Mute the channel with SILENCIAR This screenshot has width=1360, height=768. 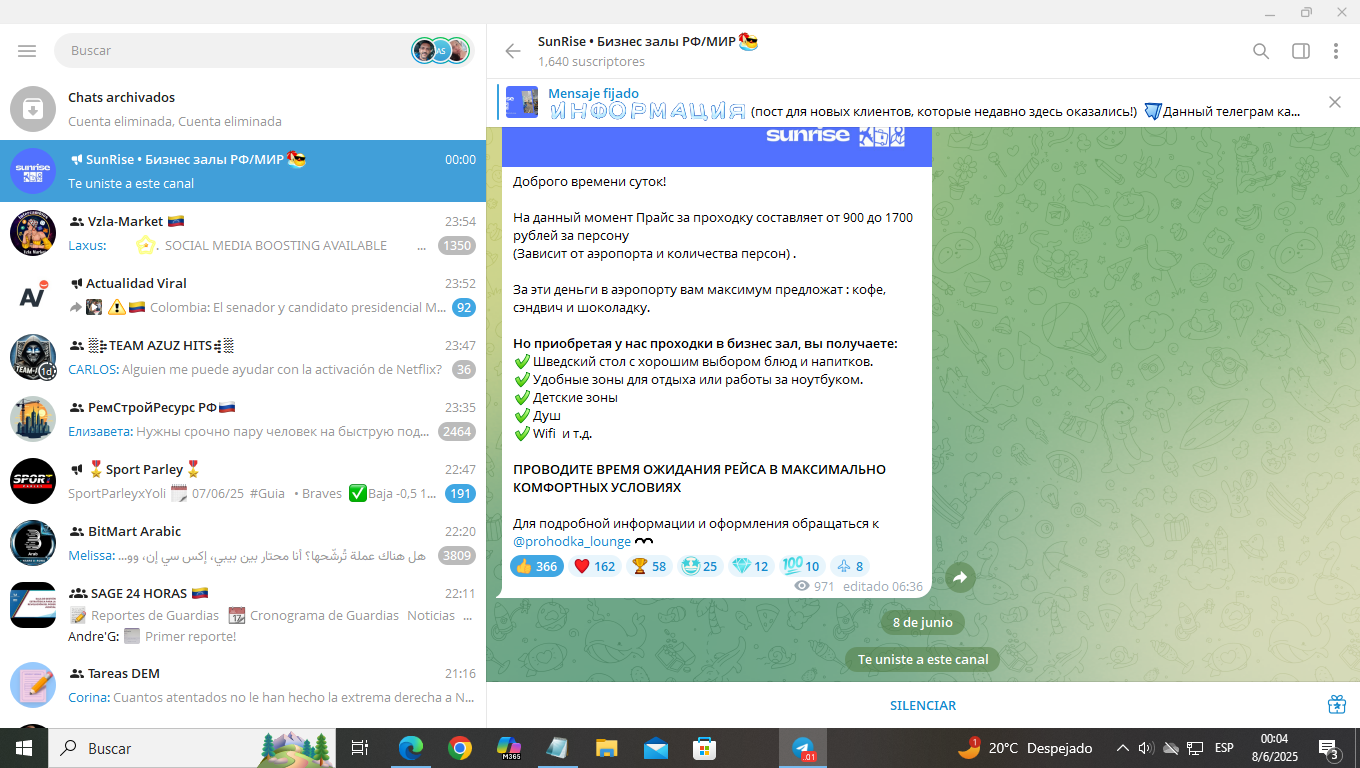coord(923,705)
